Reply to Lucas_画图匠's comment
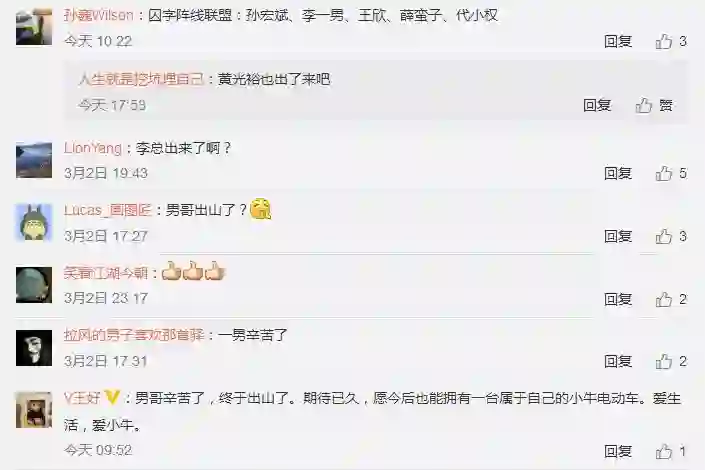 (x=618, y=236)
